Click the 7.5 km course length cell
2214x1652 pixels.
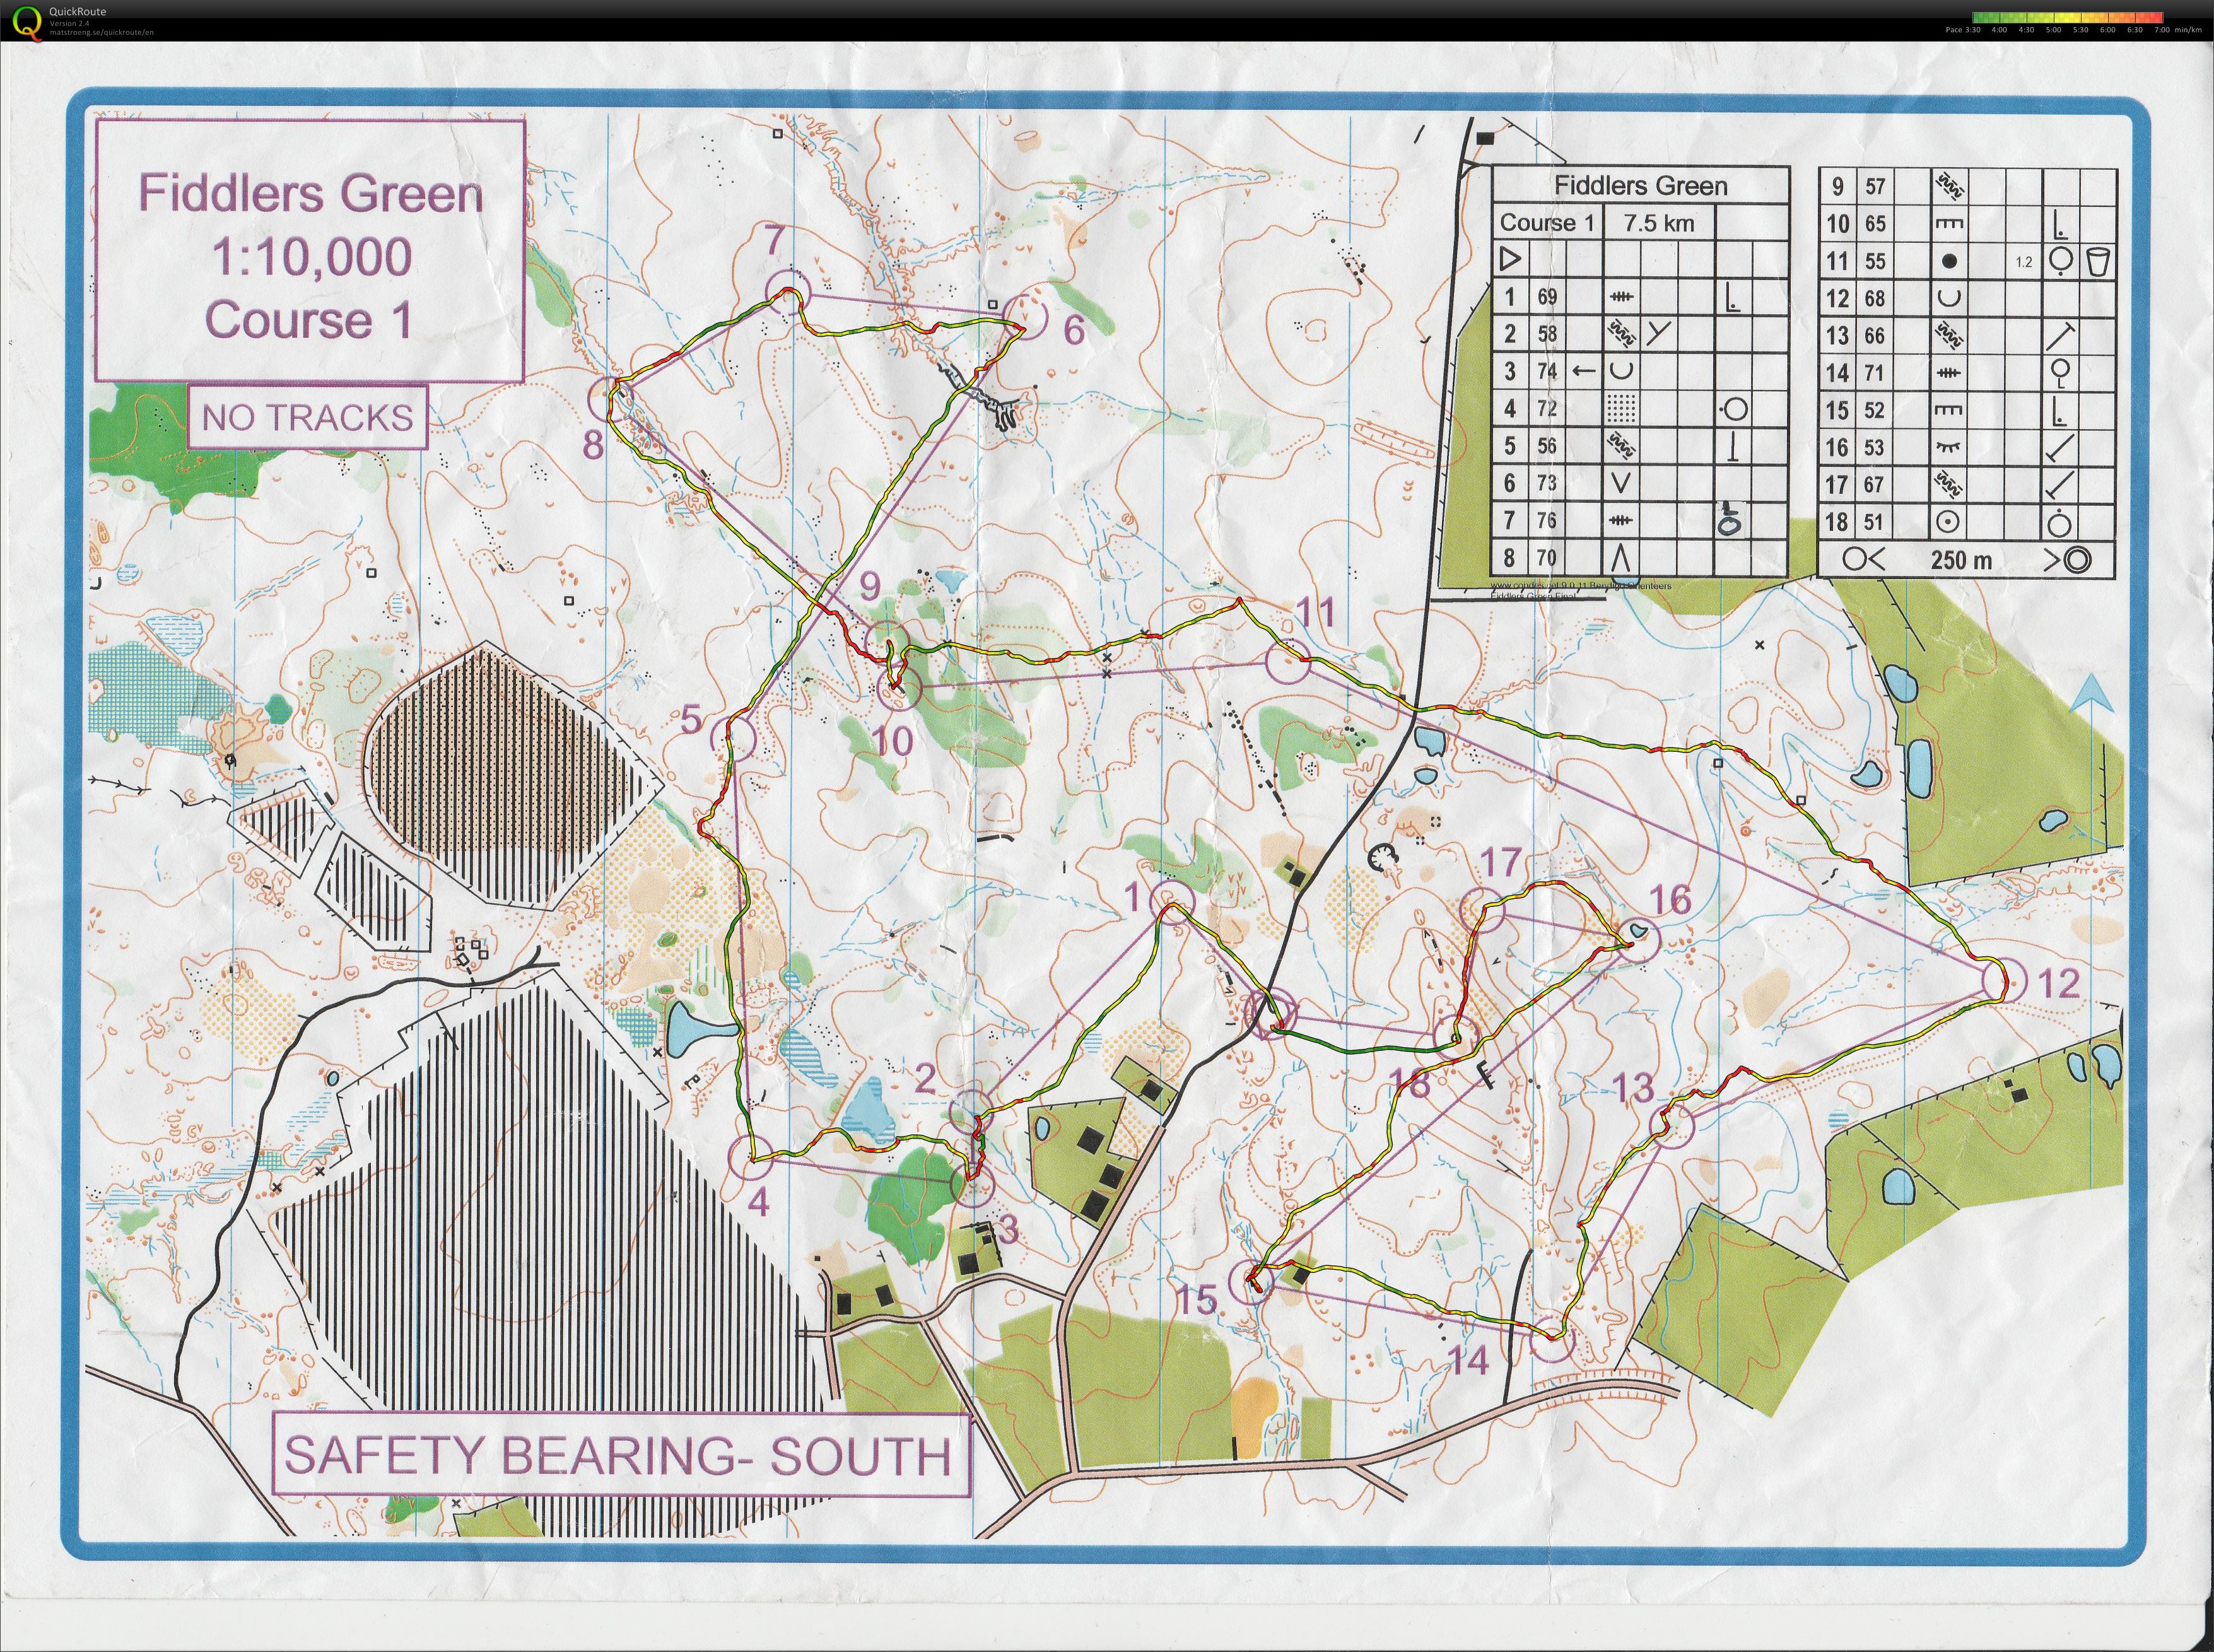click(x=1659, y=223)
